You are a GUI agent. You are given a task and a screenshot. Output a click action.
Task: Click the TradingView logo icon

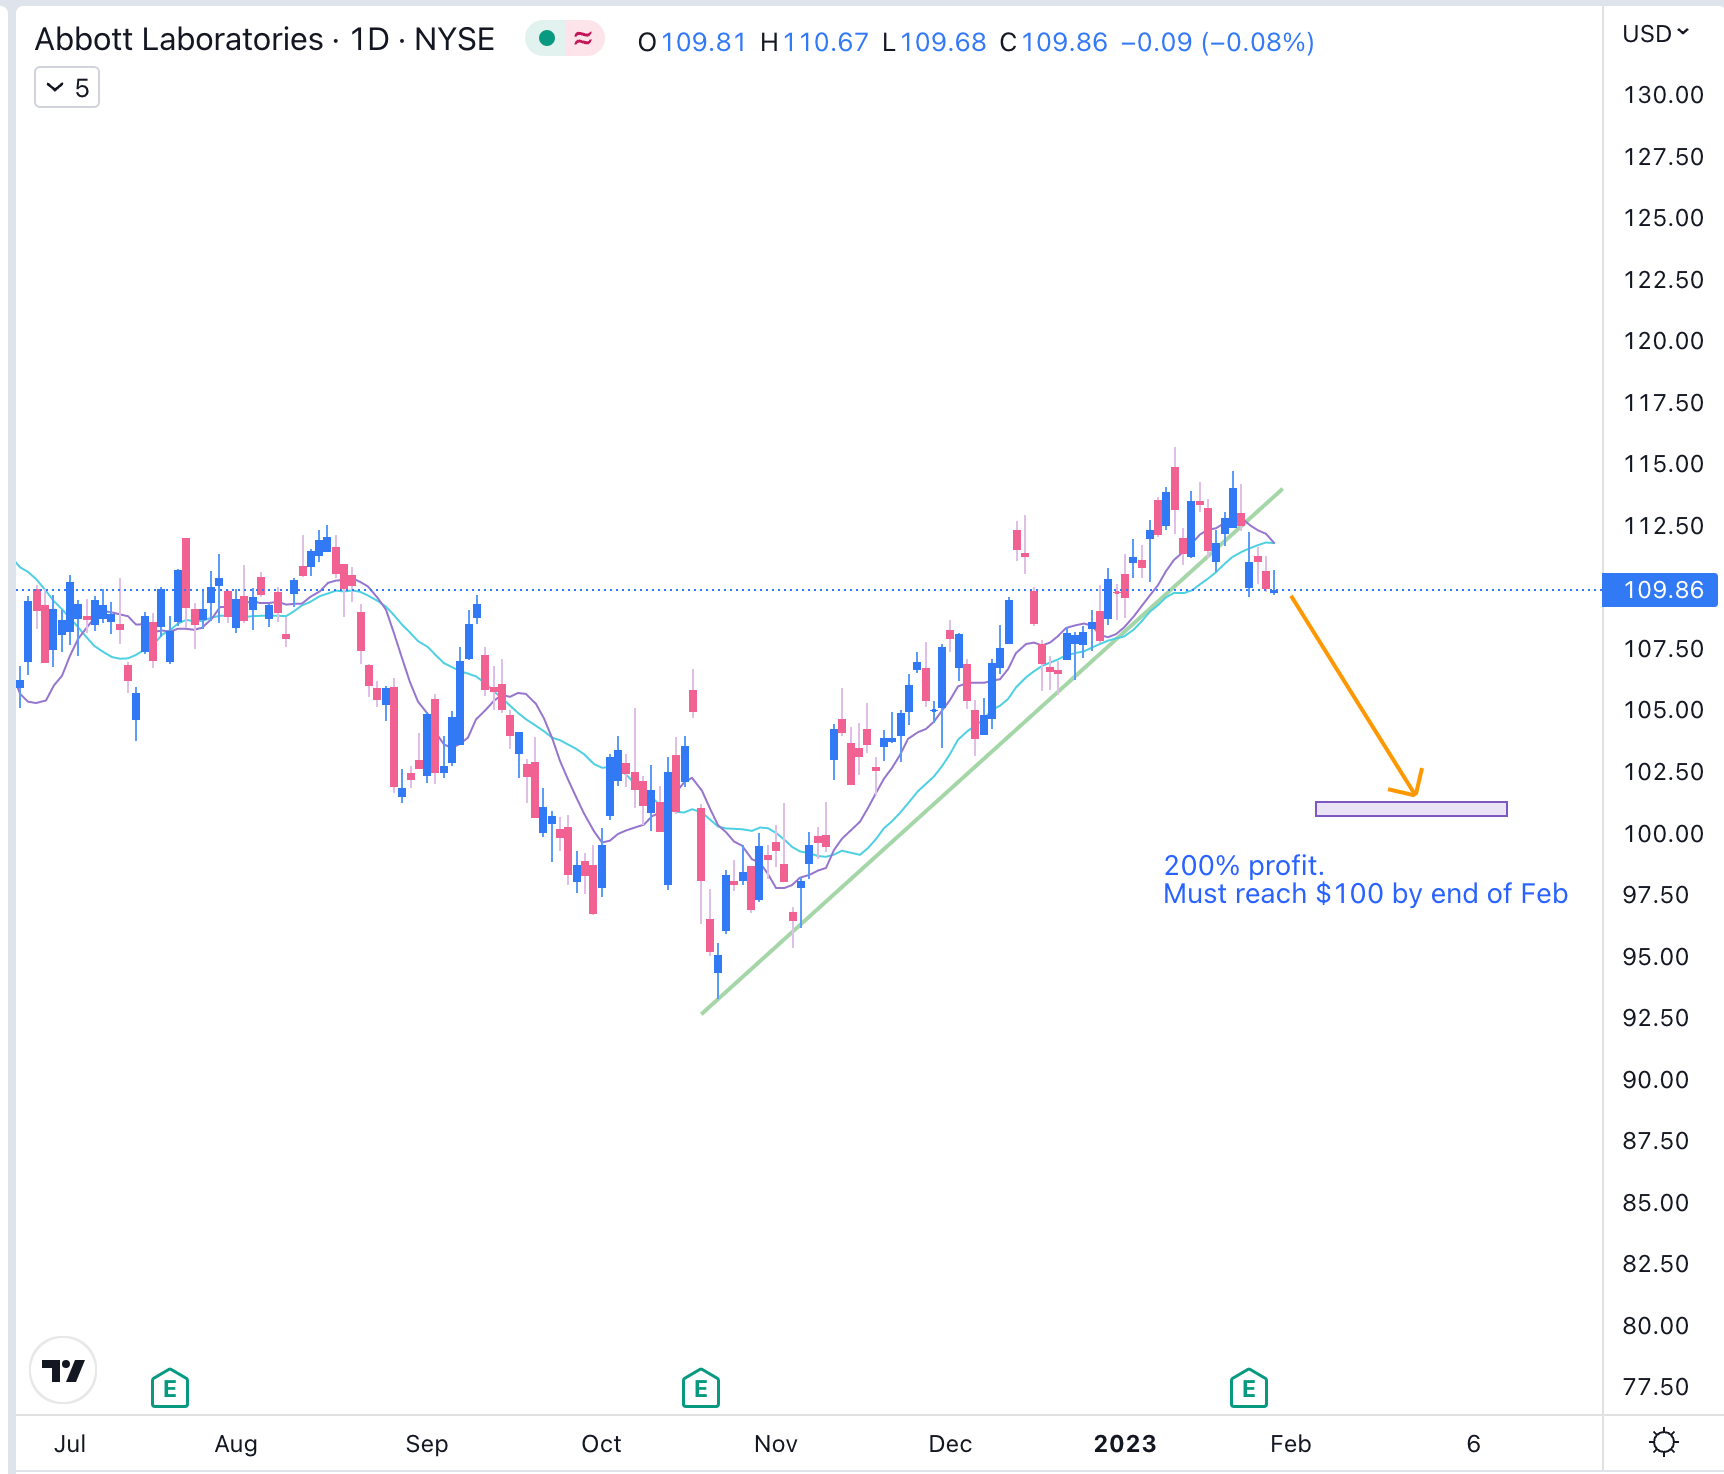click(x=63, y=1370)
